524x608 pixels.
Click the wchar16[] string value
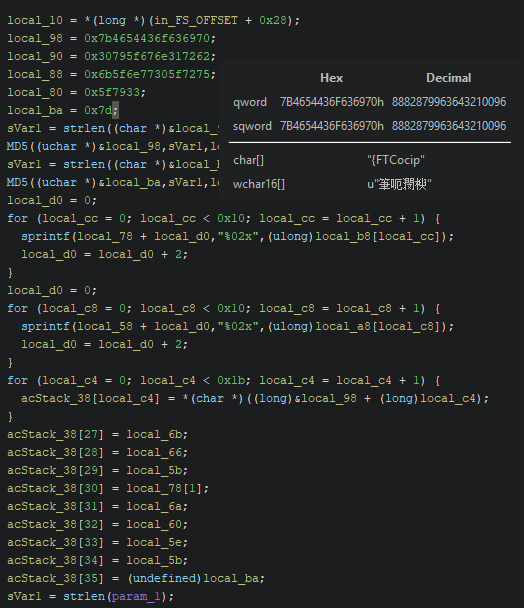[399, 184]
